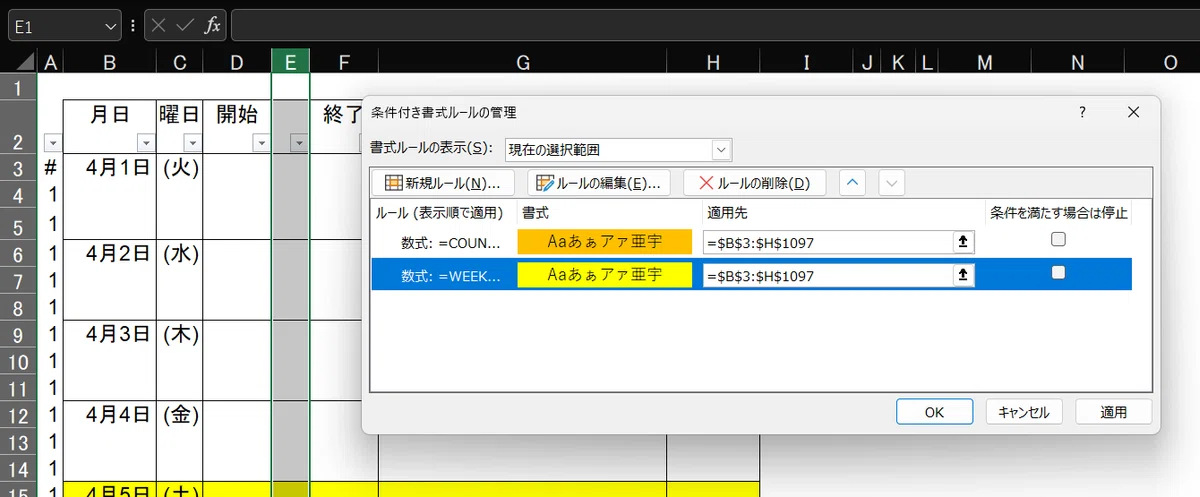
Task: Click the (木) weekday cell
Action: coord(180,333)
